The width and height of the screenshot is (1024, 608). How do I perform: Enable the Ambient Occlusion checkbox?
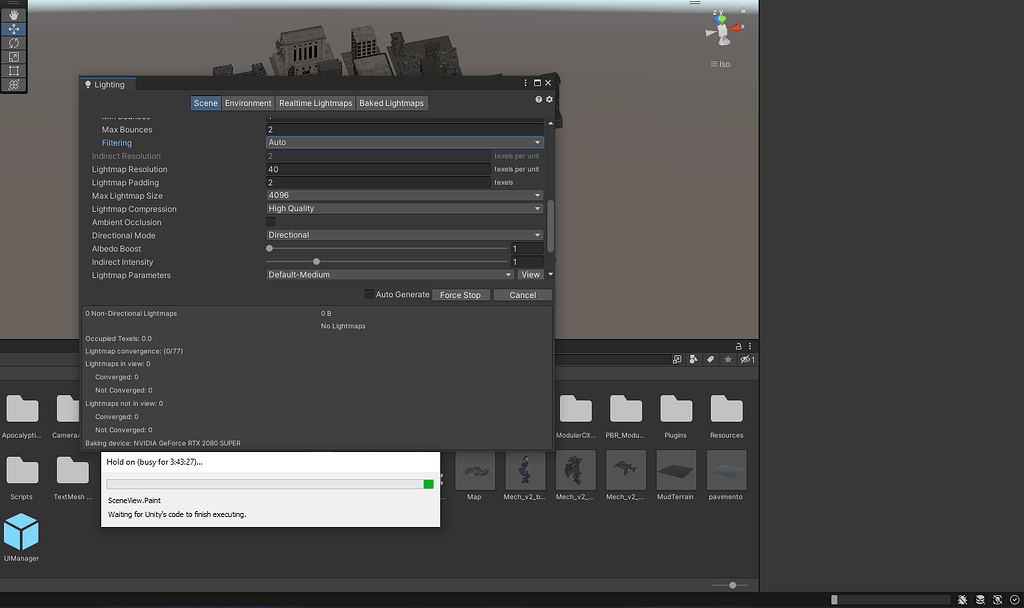pos(271,222)
